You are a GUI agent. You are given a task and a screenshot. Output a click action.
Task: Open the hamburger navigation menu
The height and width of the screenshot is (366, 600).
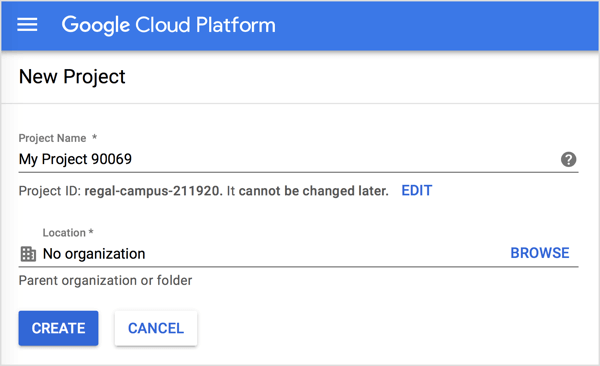click(27, 25)
